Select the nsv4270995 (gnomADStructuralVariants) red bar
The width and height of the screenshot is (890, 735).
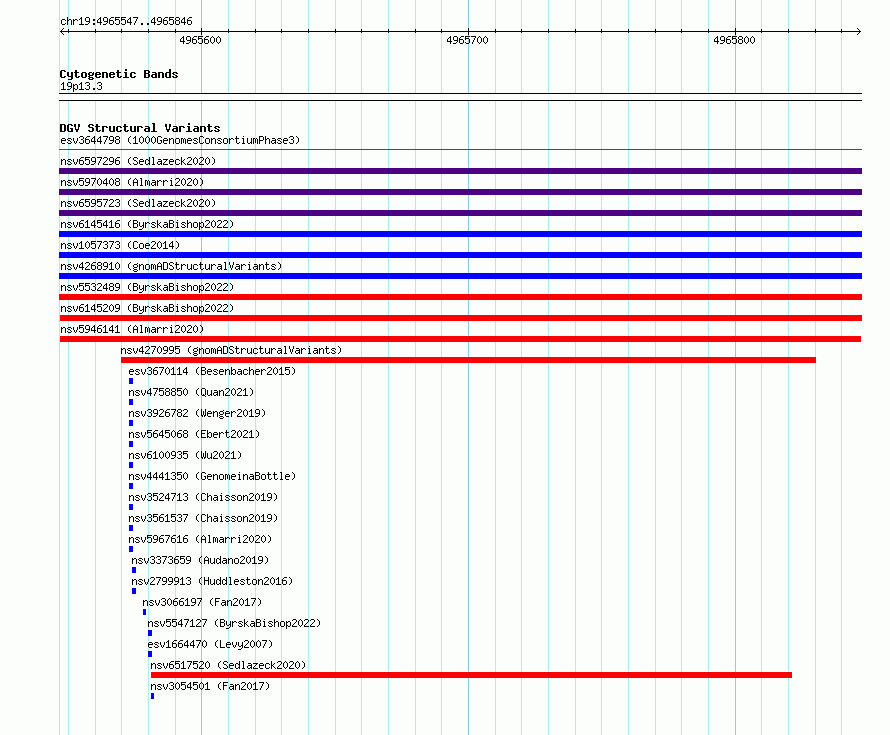coord(468,360)
